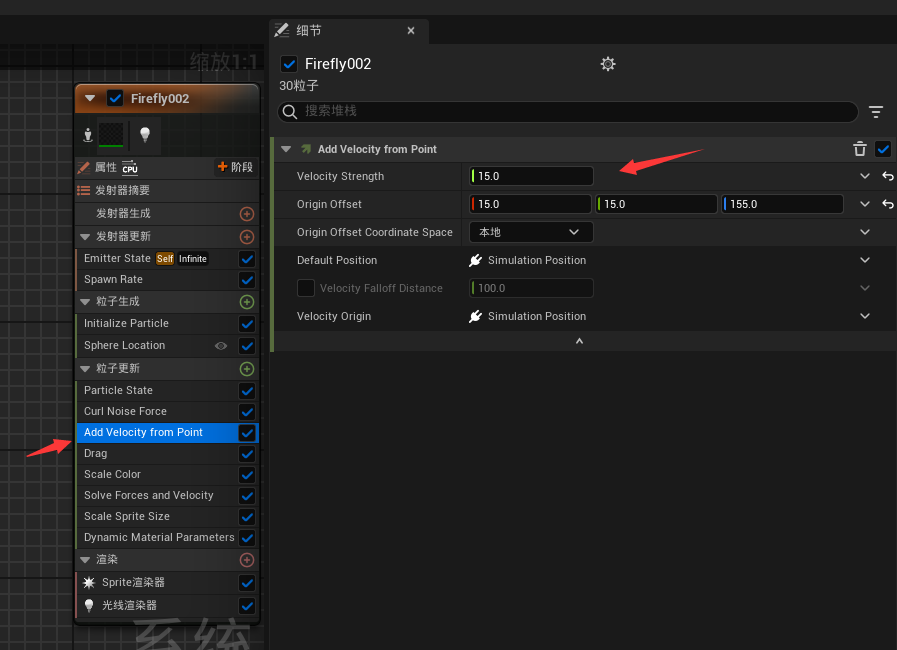Open 属性 emitter properties
Image resolution: width=897 pixels, height=650 pixels.
click(x=106, y=168)
